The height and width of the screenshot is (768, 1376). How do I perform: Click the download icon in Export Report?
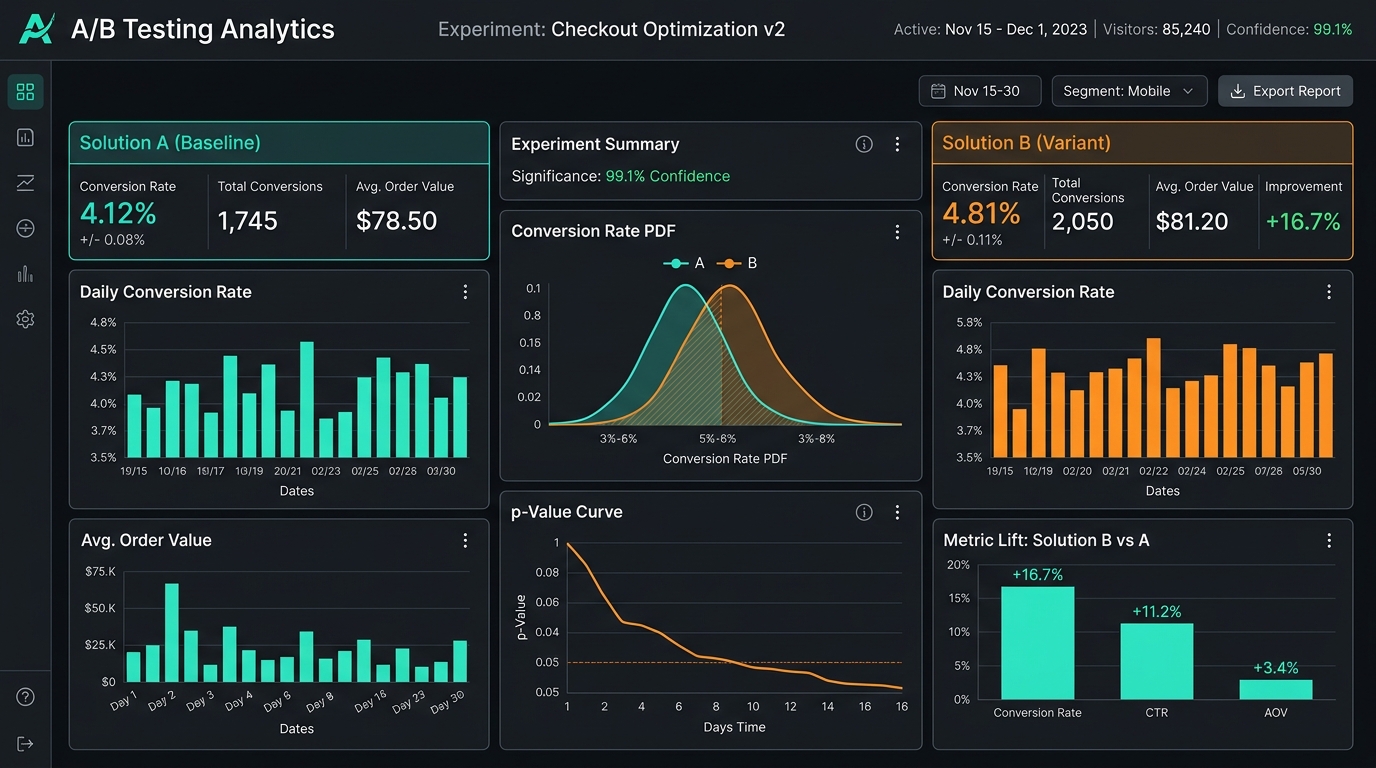tap(1237, 91)
